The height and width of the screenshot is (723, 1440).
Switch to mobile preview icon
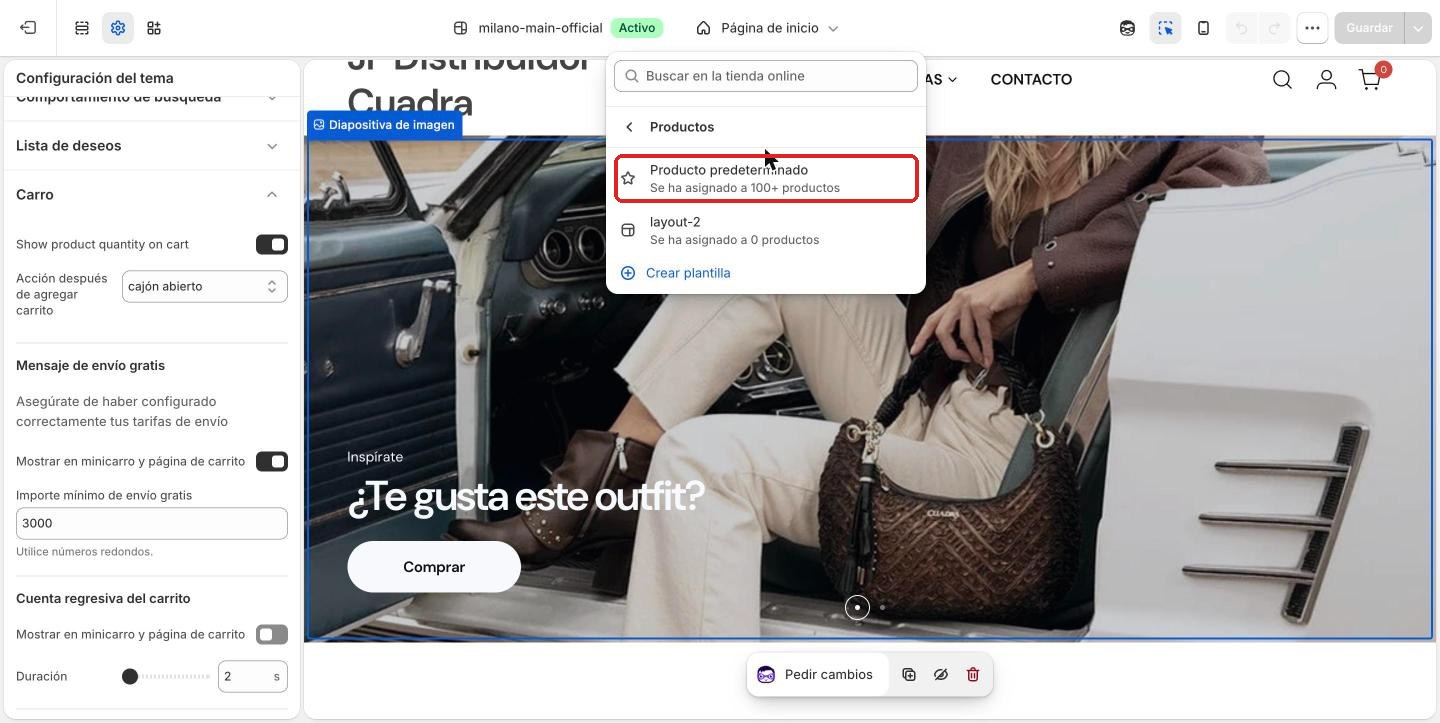click(x=1204, y=28)
